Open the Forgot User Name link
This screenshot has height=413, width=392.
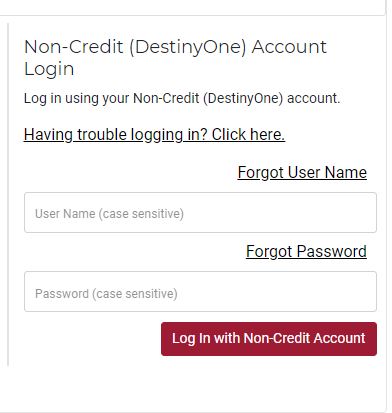point(302,173)
